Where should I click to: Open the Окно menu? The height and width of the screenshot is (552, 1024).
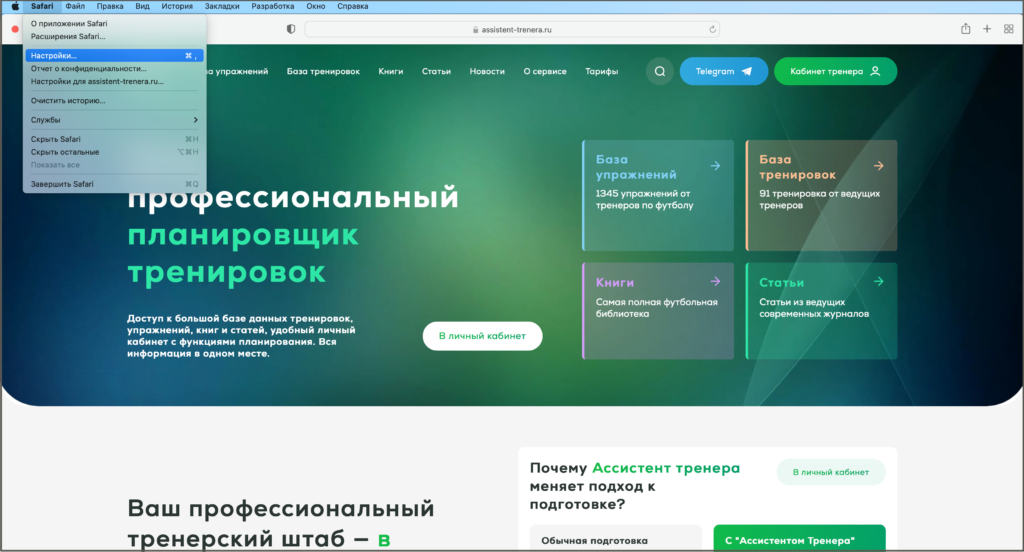(315, 6)
